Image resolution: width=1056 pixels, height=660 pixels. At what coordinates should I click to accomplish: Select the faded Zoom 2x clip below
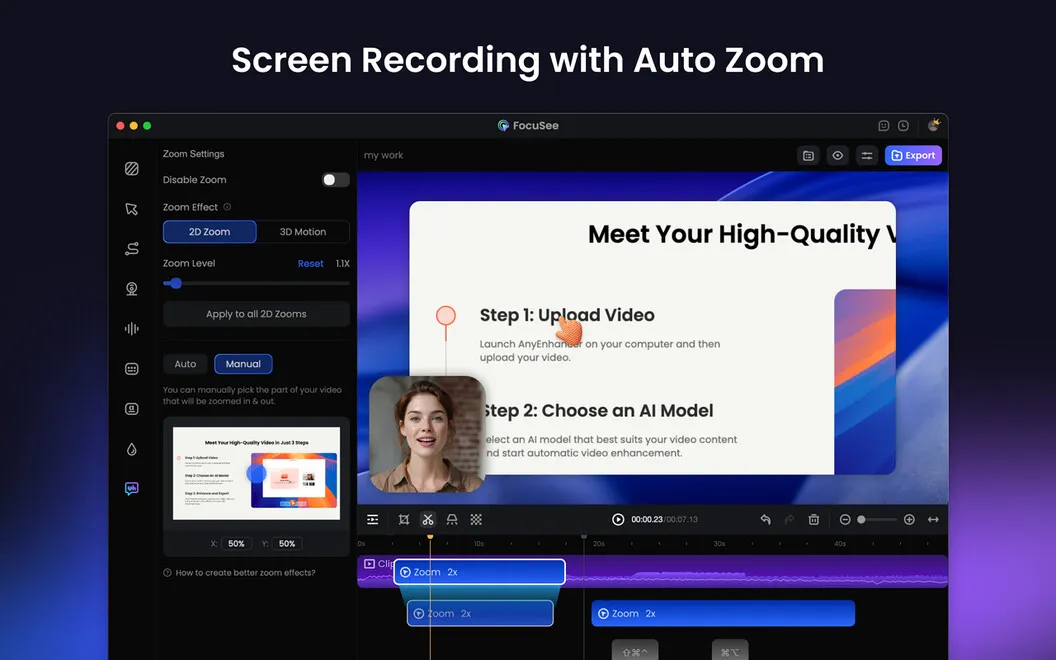[x=480, y=614]
